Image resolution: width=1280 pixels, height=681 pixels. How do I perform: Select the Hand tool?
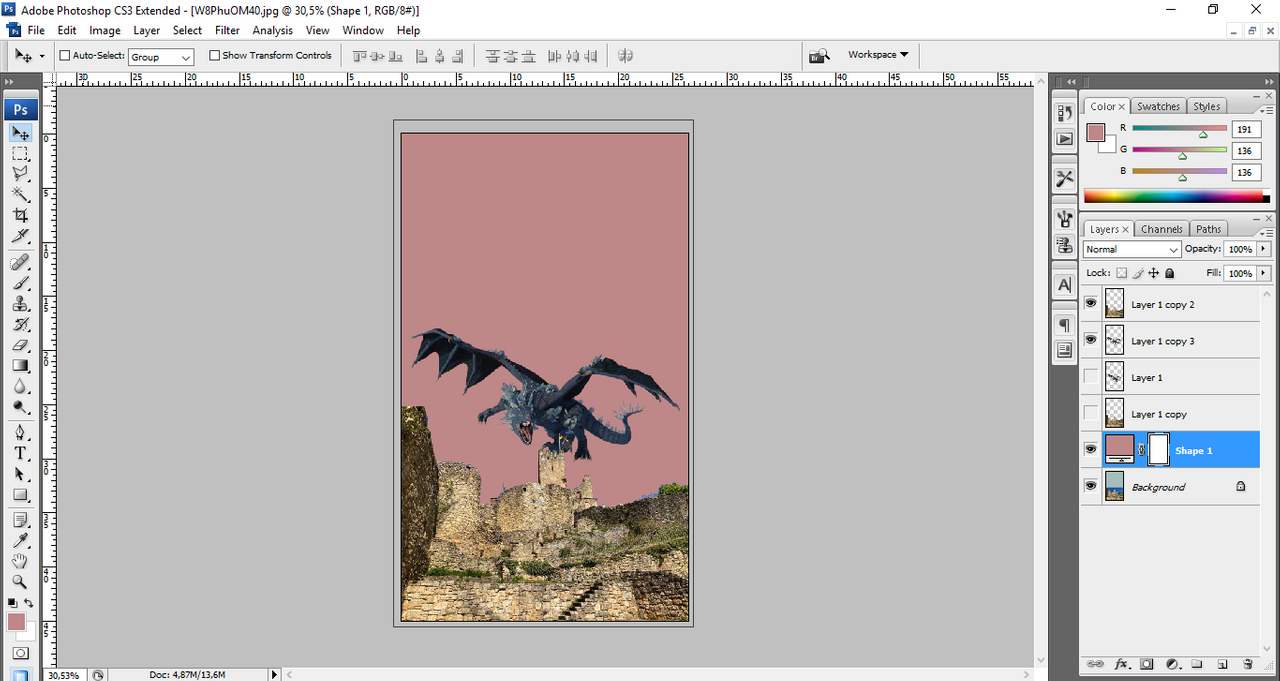click(x=20, y=561)
